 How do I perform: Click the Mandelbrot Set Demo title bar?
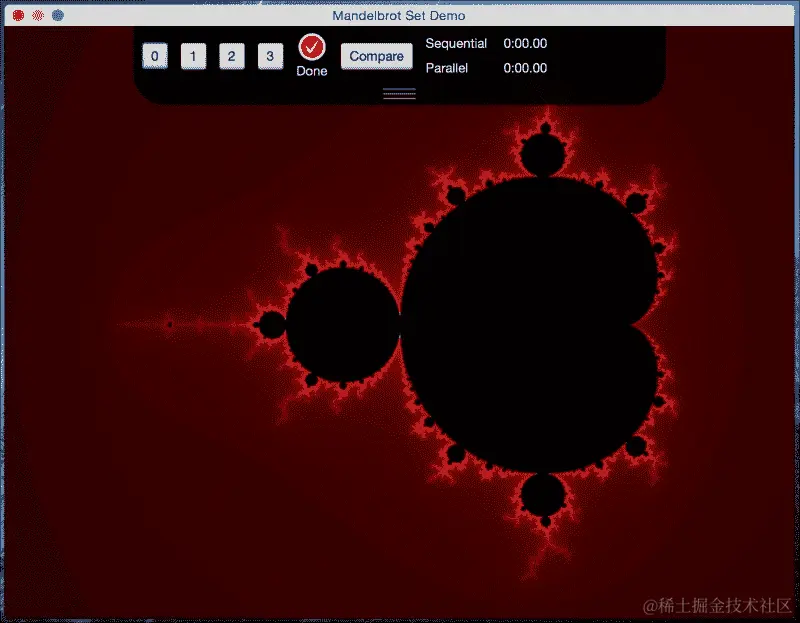(400, 15)
